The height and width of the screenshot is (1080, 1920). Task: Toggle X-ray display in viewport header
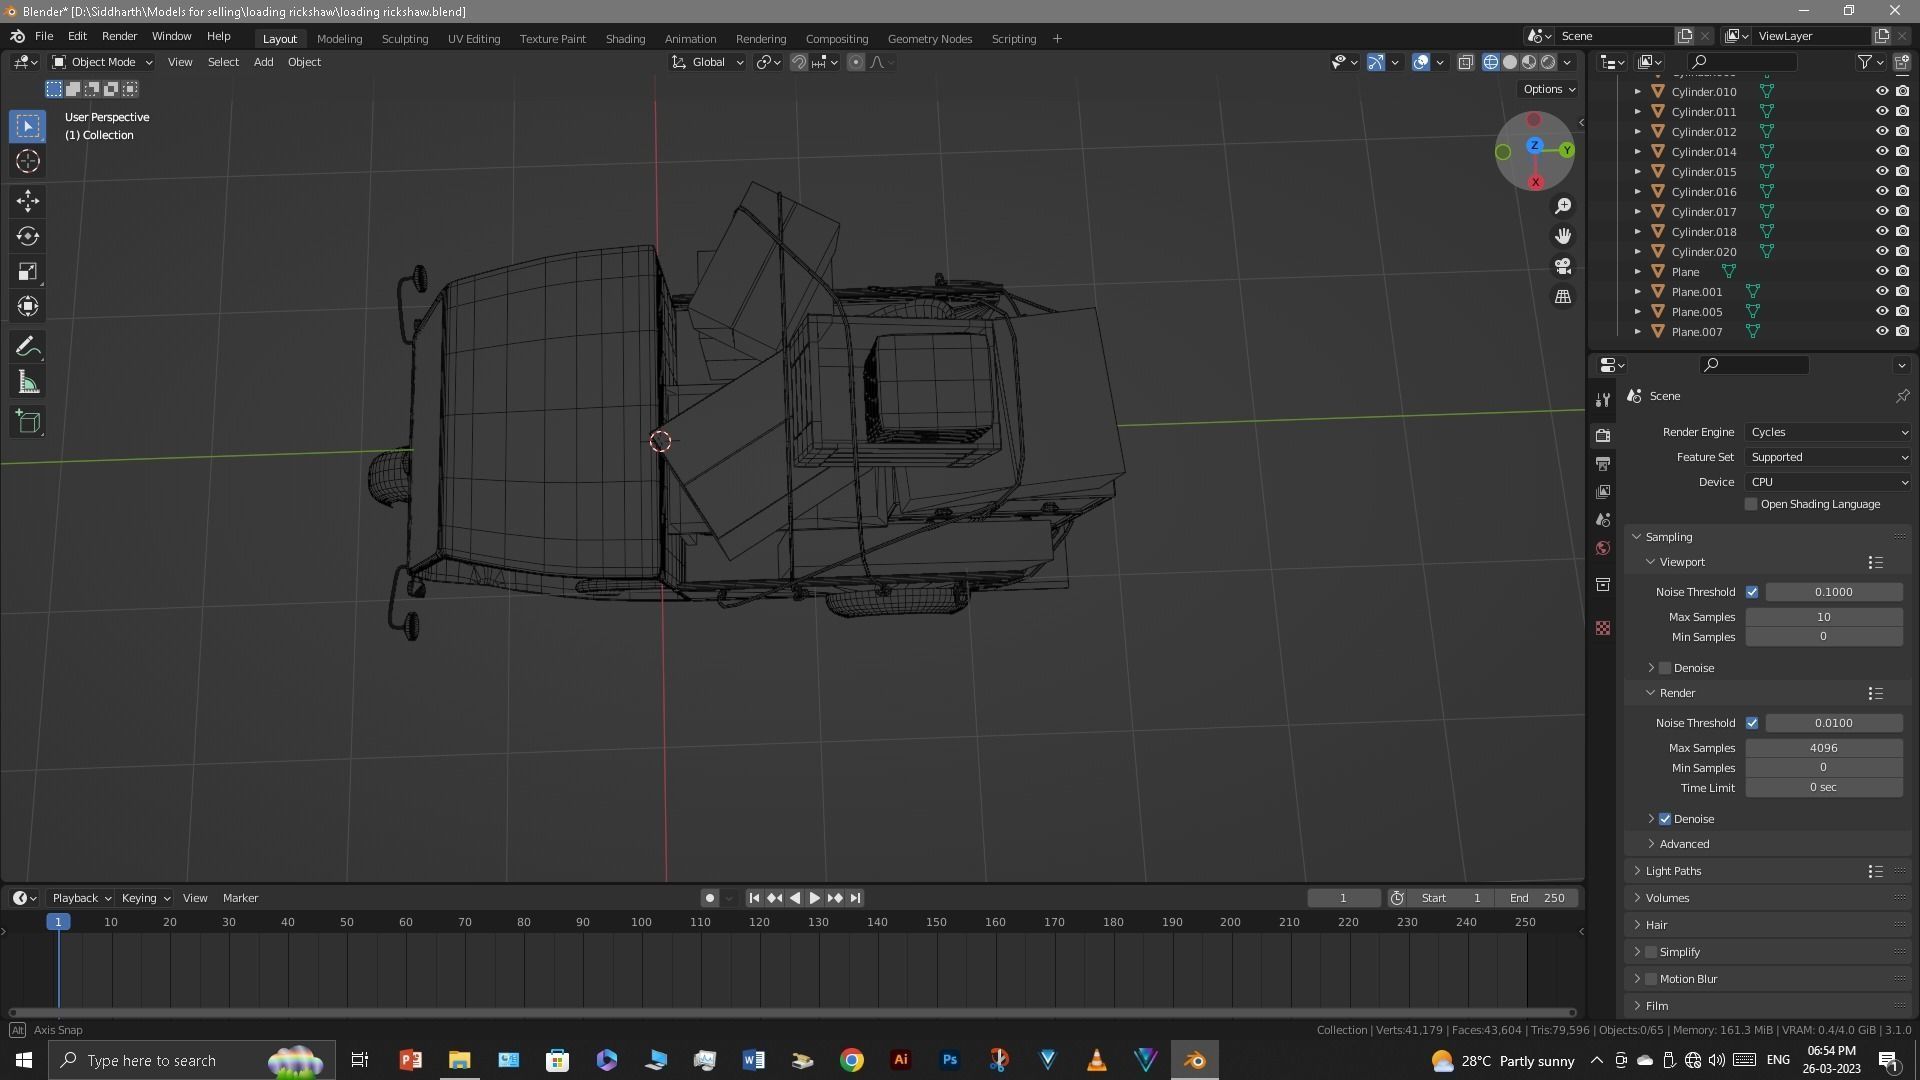pos(1465,62)
